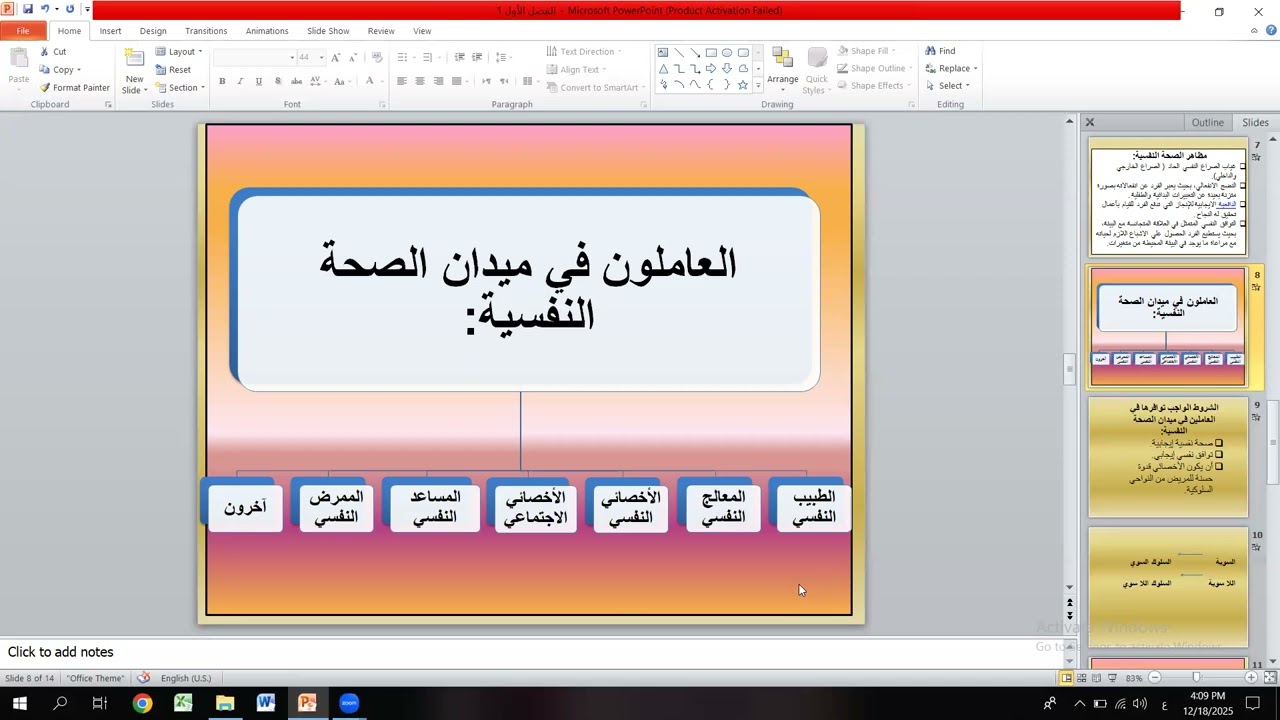The width and height of the screenshot is (1280, 720).
Task: Click the 83% zoom level button
Action: click(1134, 678)
